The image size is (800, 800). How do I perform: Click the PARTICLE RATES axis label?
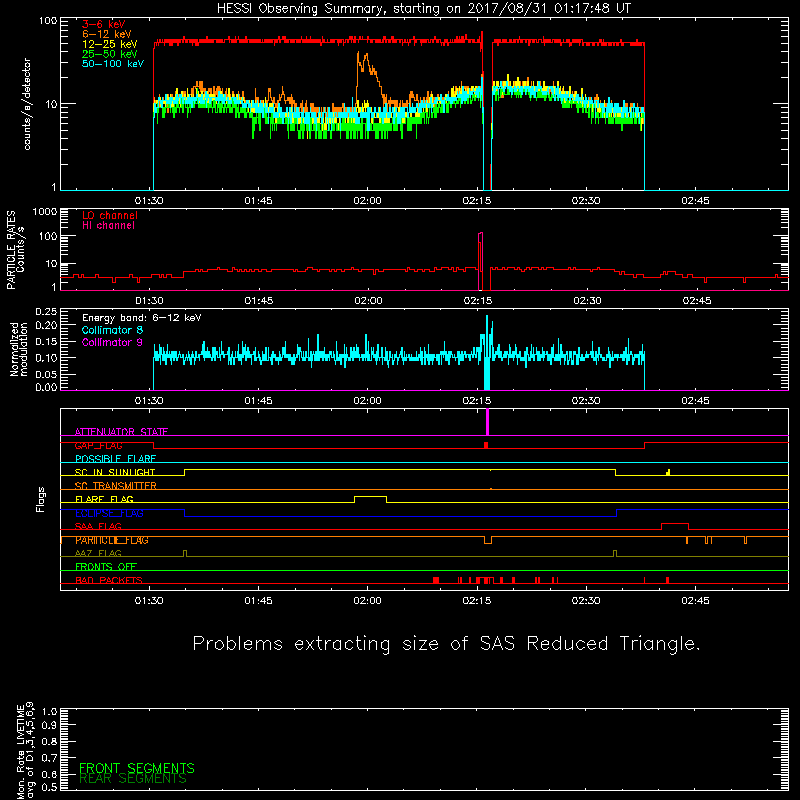15,250
